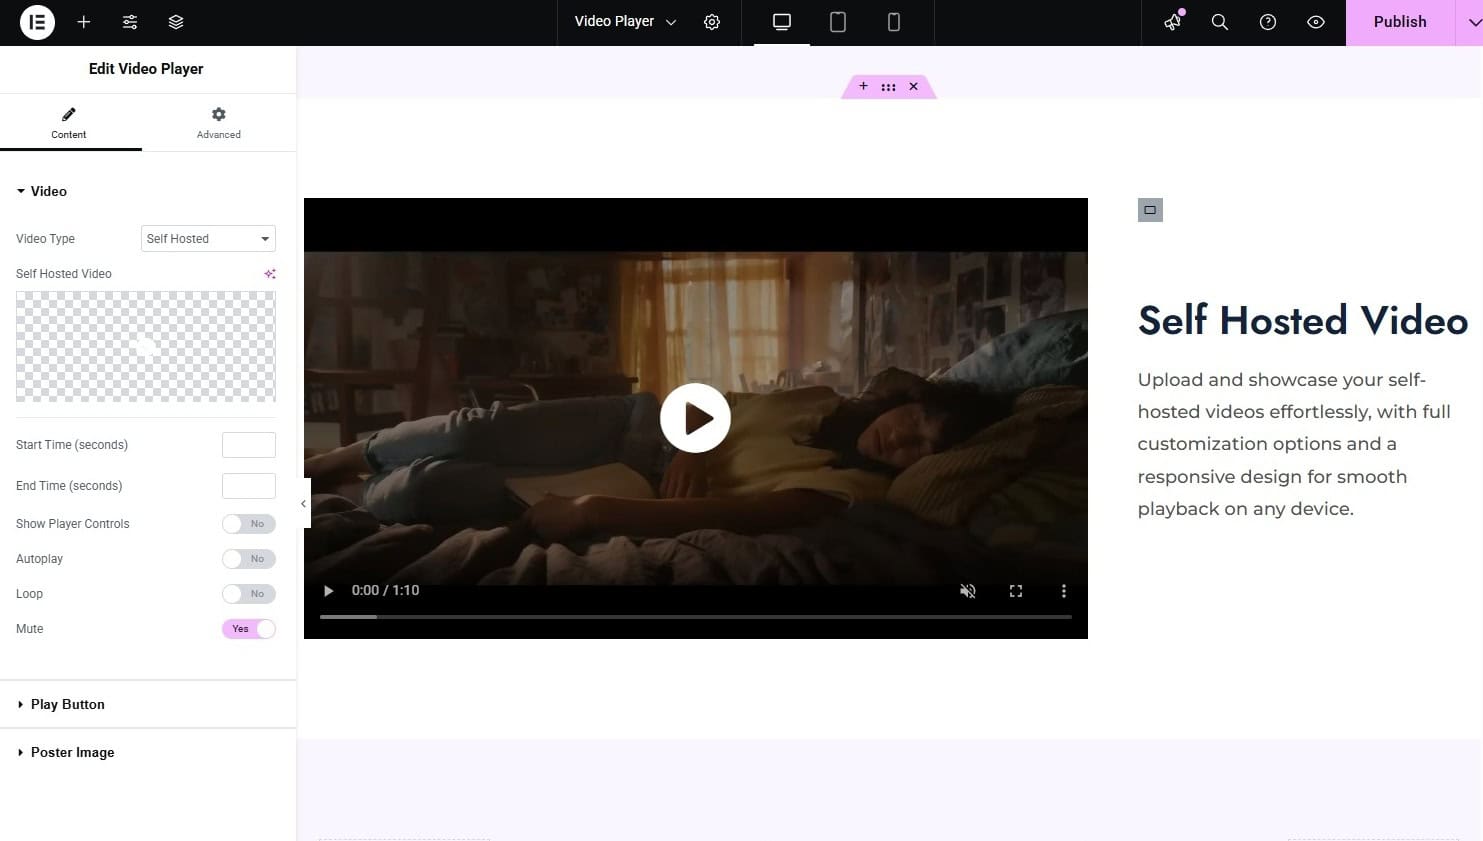Unmute the video with speaker icon
The width and height of the screenshot is (1483, 841).
tap(968, 591)
